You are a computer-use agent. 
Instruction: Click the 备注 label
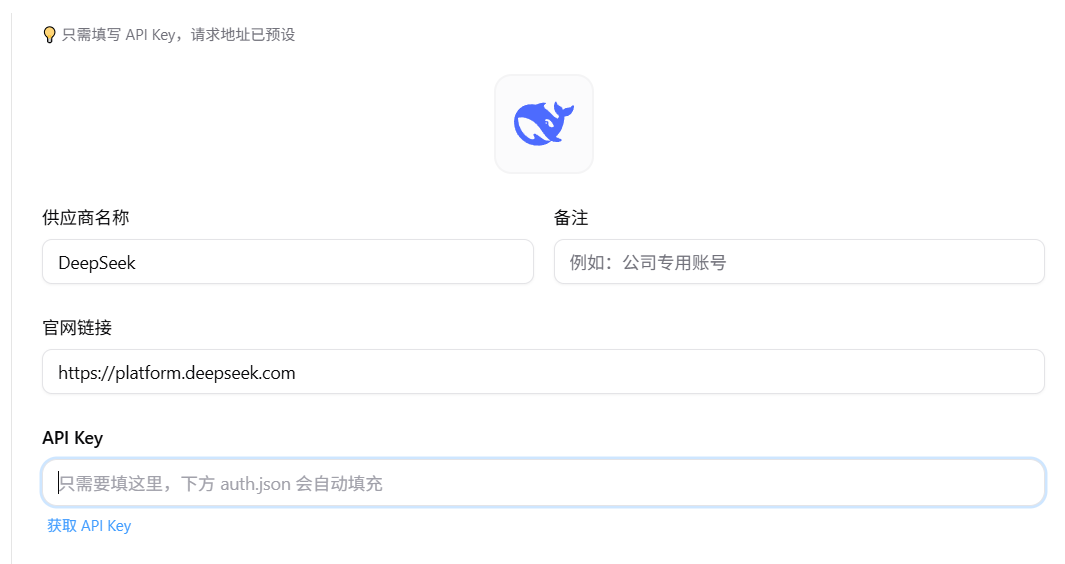(x=571, y=217)
